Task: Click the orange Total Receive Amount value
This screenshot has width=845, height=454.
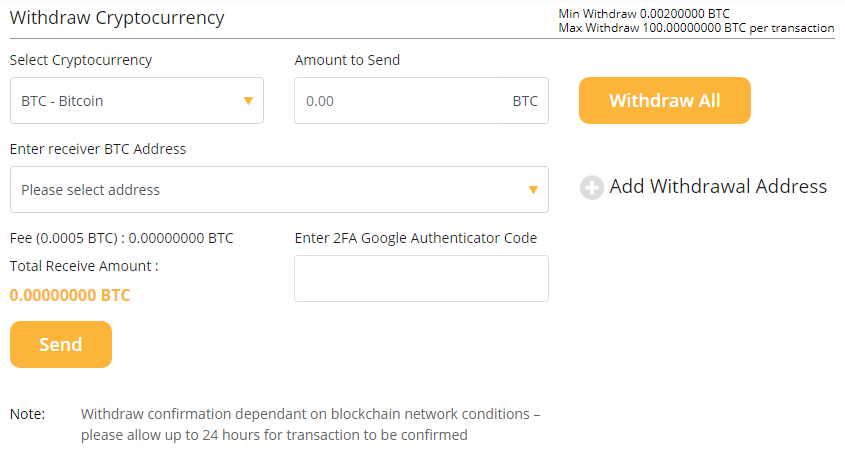Action: coord(70,295)
